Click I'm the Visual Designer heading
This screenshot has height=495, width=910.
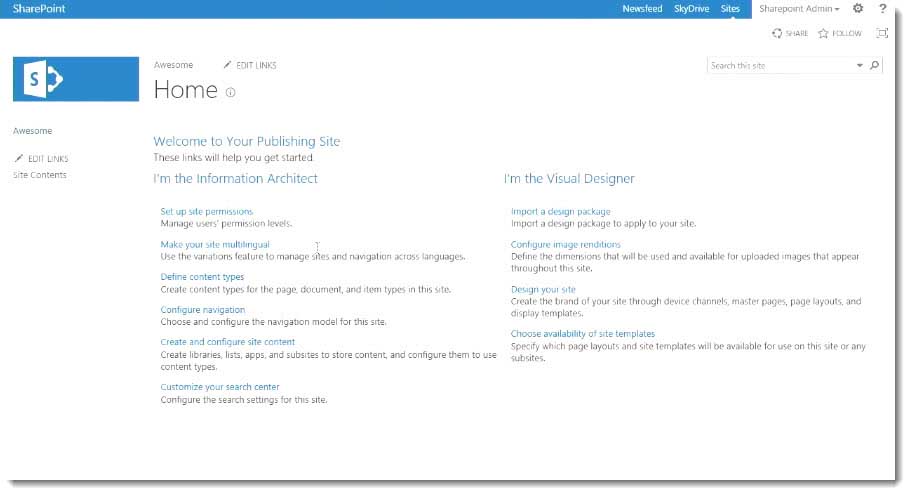point(569,178)
